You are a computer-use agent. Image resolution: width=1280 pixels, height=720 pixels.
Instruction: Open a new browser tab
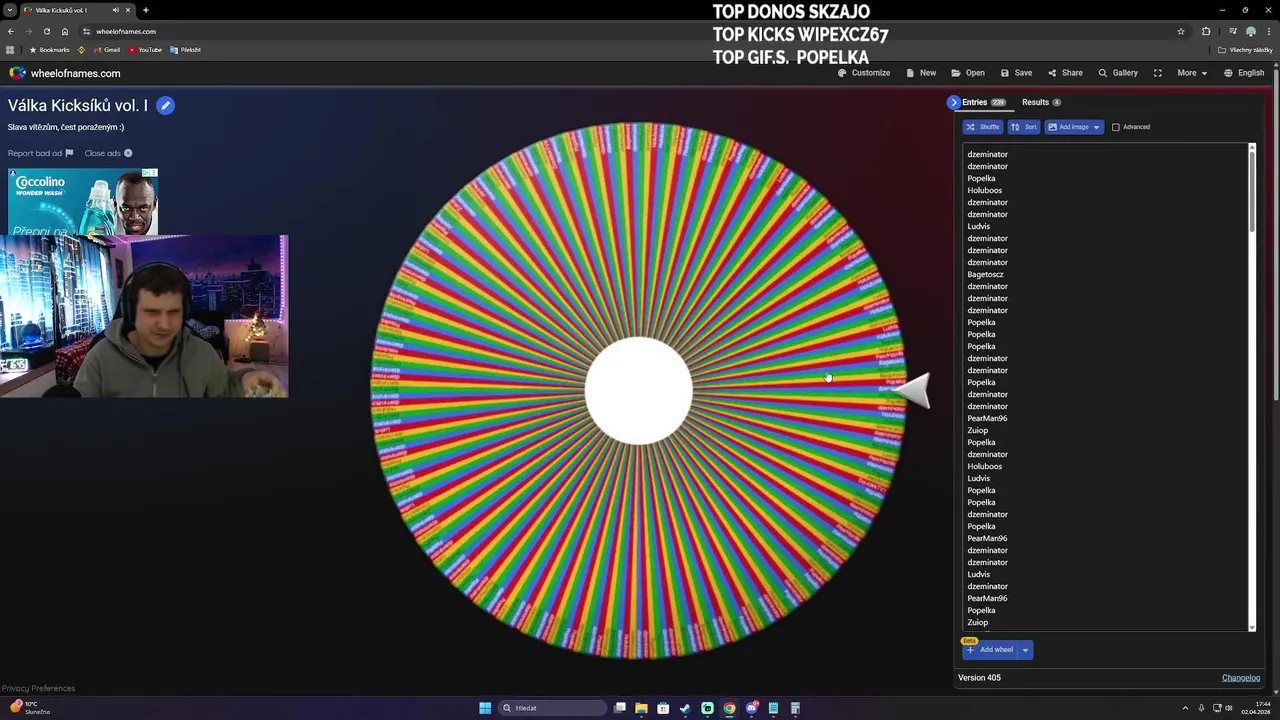[146, 10]
